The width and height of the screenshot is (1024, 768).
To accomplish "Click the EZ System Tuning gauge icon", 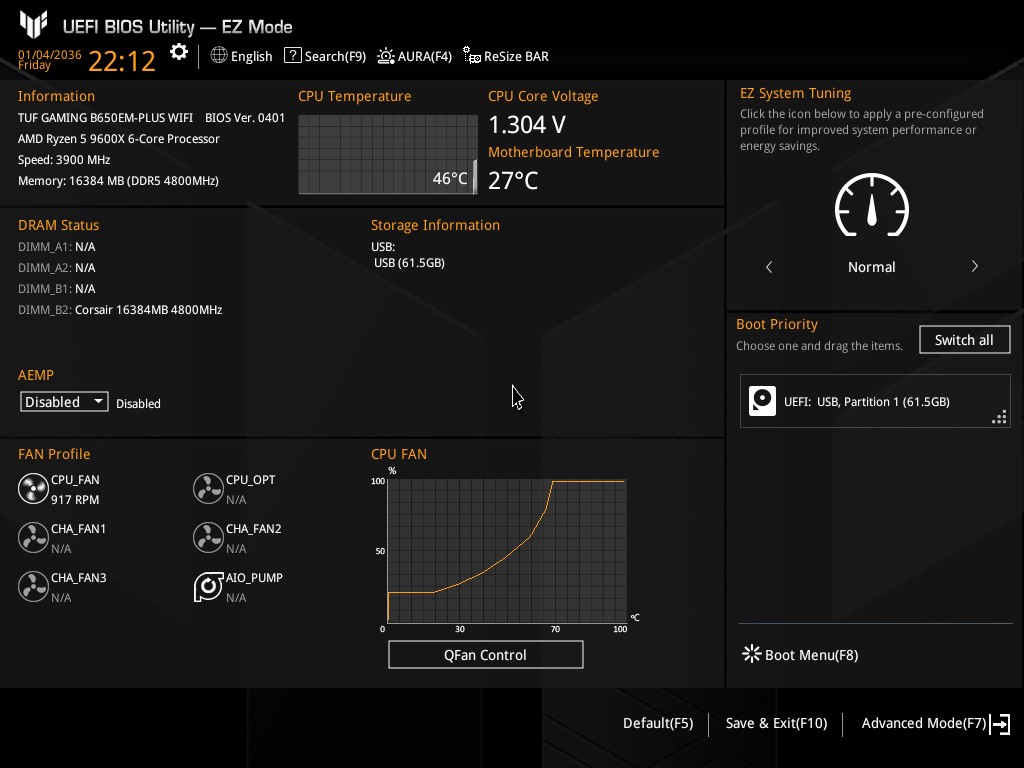I will pyautogui.click(x=872, y=205).
